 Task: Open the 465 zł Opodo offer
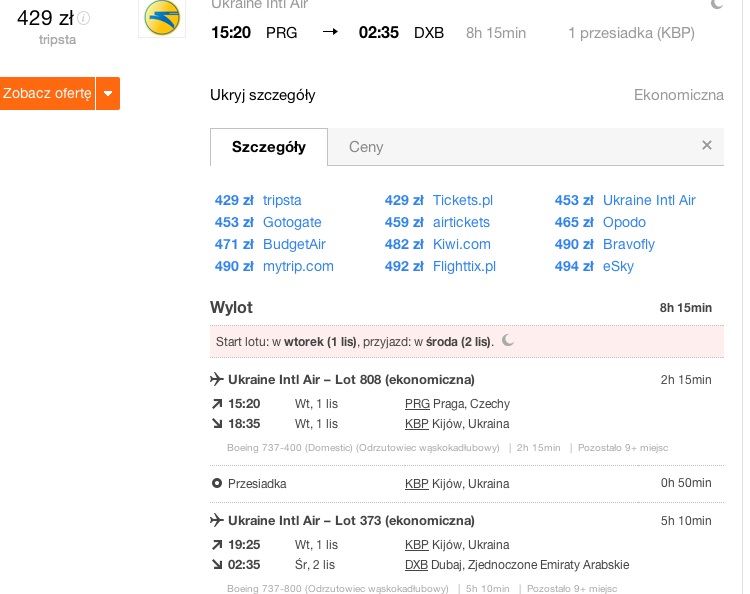coord(600,222)
